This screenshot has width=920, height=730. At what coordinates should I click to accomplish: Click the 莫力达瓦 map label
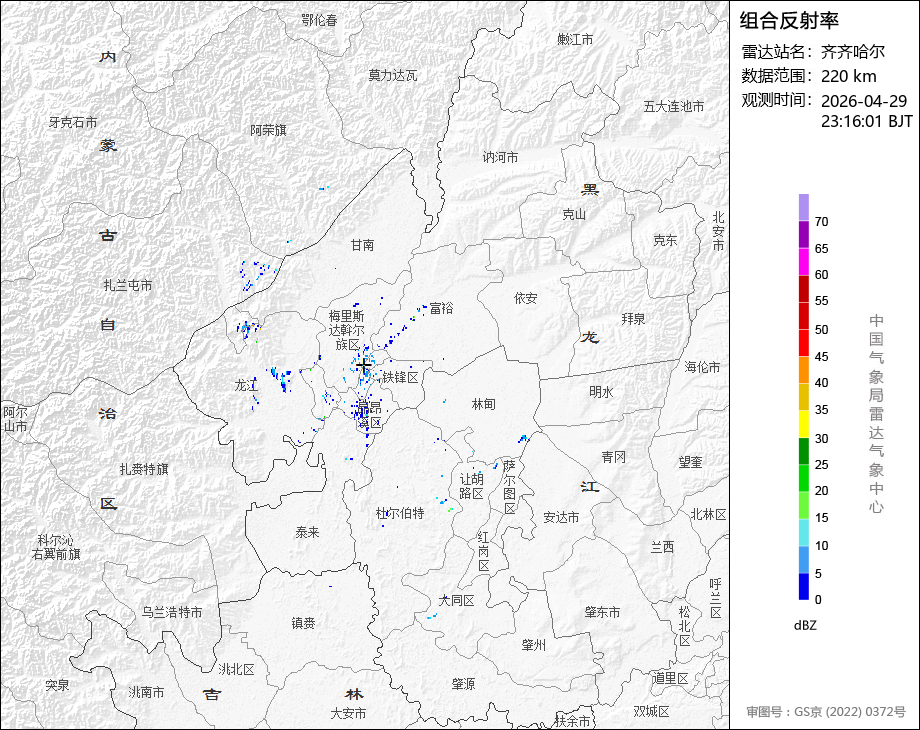coord(393,75)
